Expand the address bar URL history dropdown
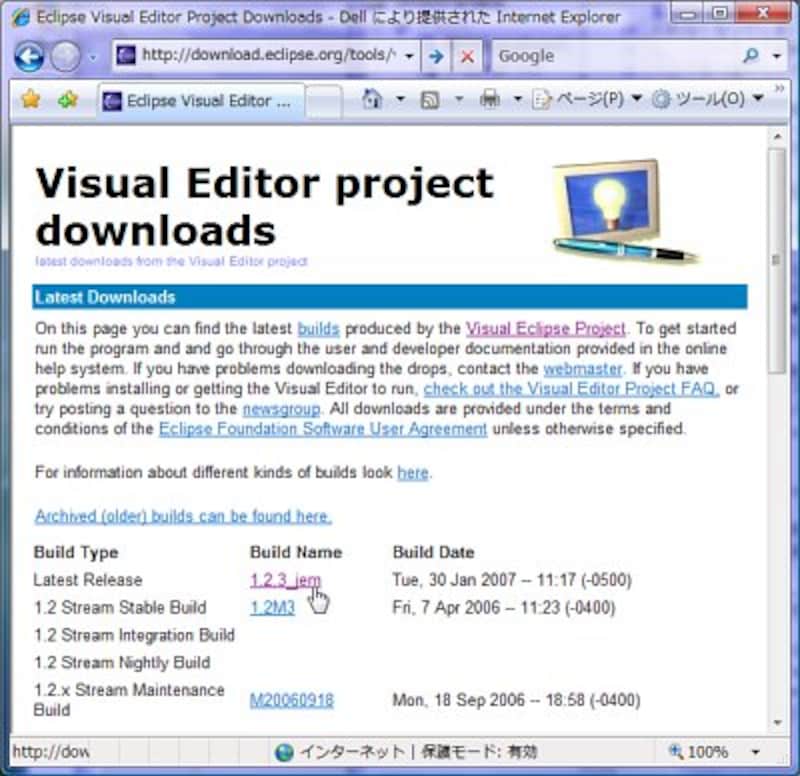The image size is (800, 776). pyautogui.click(x=409, y=56)
